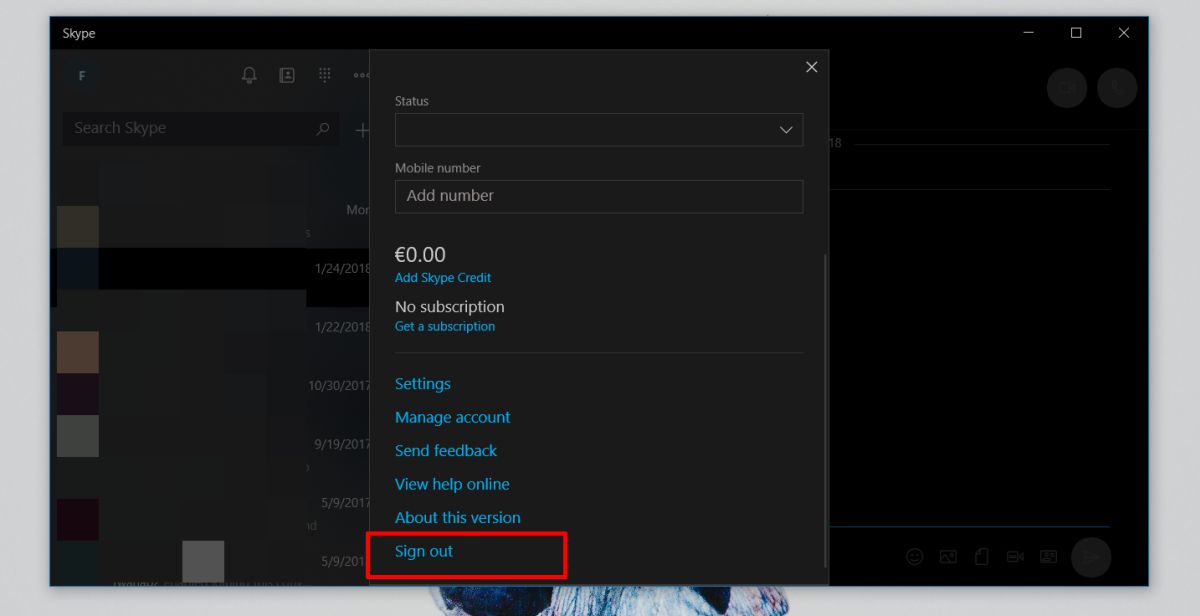Image resolution: width=1200 pixels, height=616 pixels.
Task: Open the notifications bell icon
Action: click(x=250, y=75)
